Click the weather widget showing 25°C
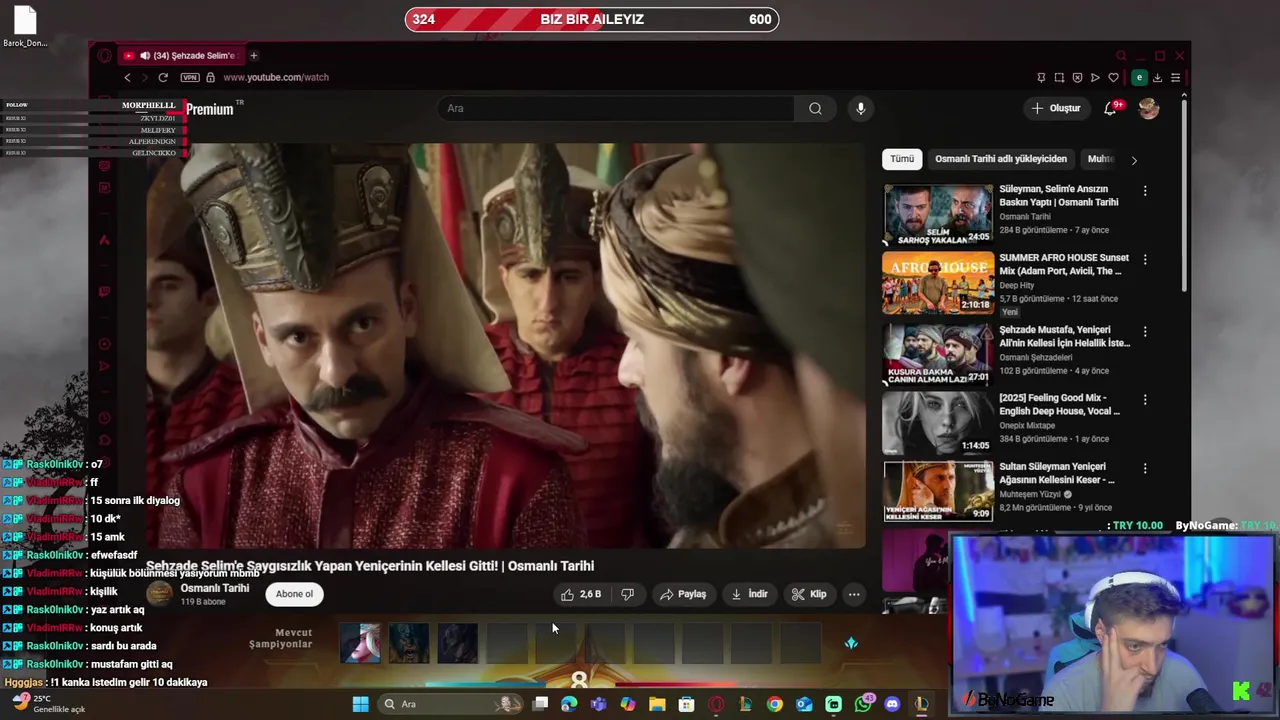This screenshot has width=1280, height=720. (x=48, y=704)
